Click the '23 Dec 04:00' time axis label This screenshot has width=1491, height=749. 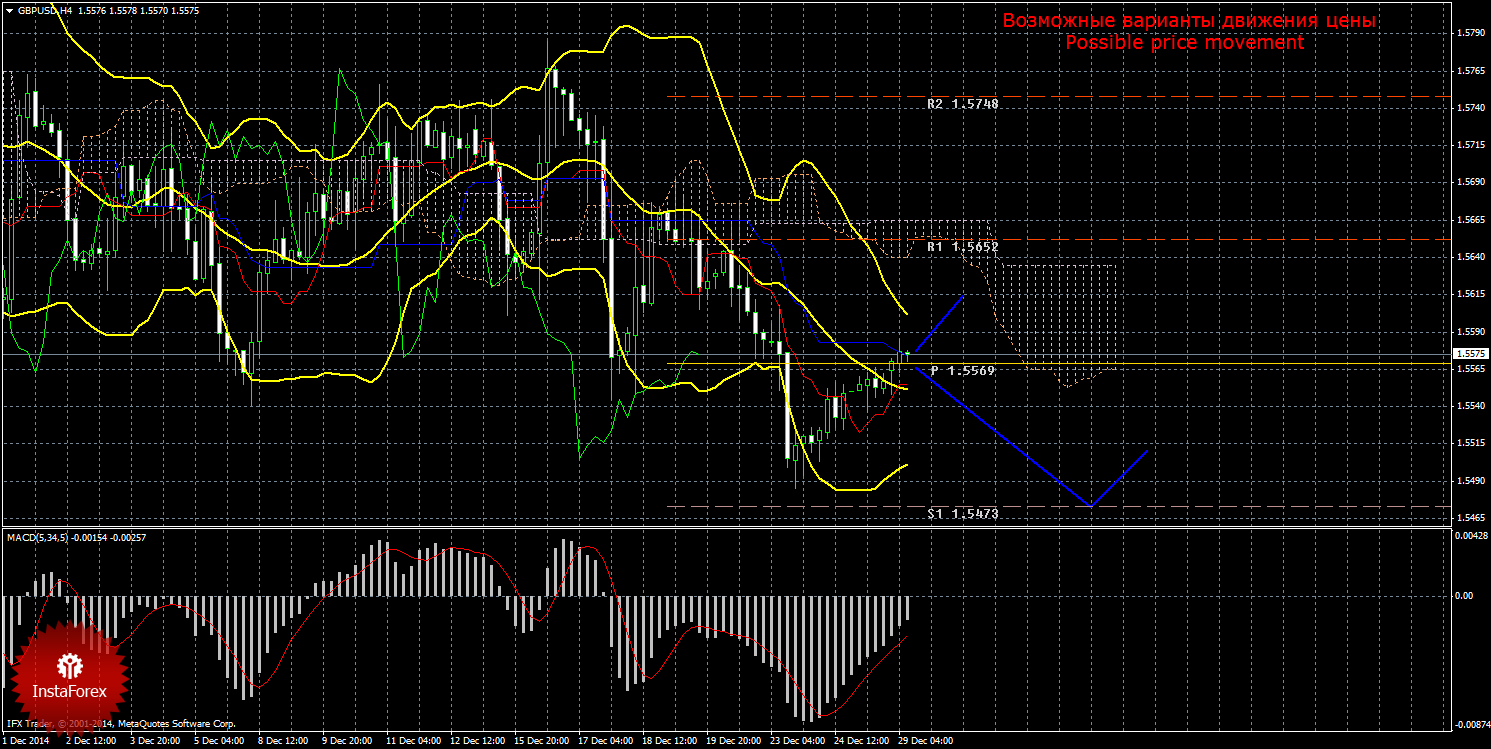pos(797,742)
